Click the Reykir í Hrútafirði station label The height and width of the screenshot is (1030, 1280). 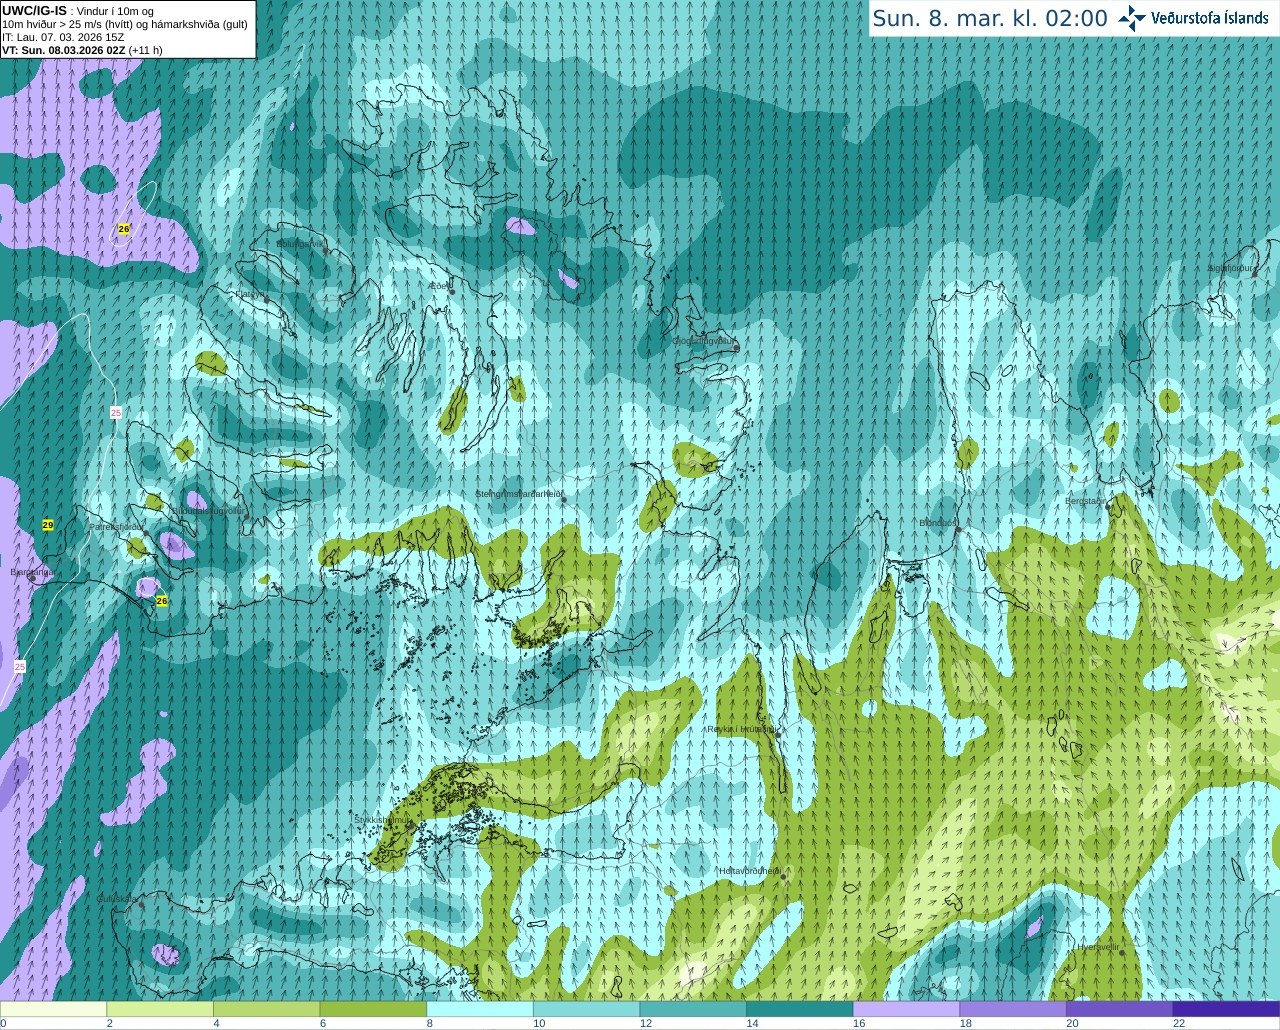click(x=741, y=729)
